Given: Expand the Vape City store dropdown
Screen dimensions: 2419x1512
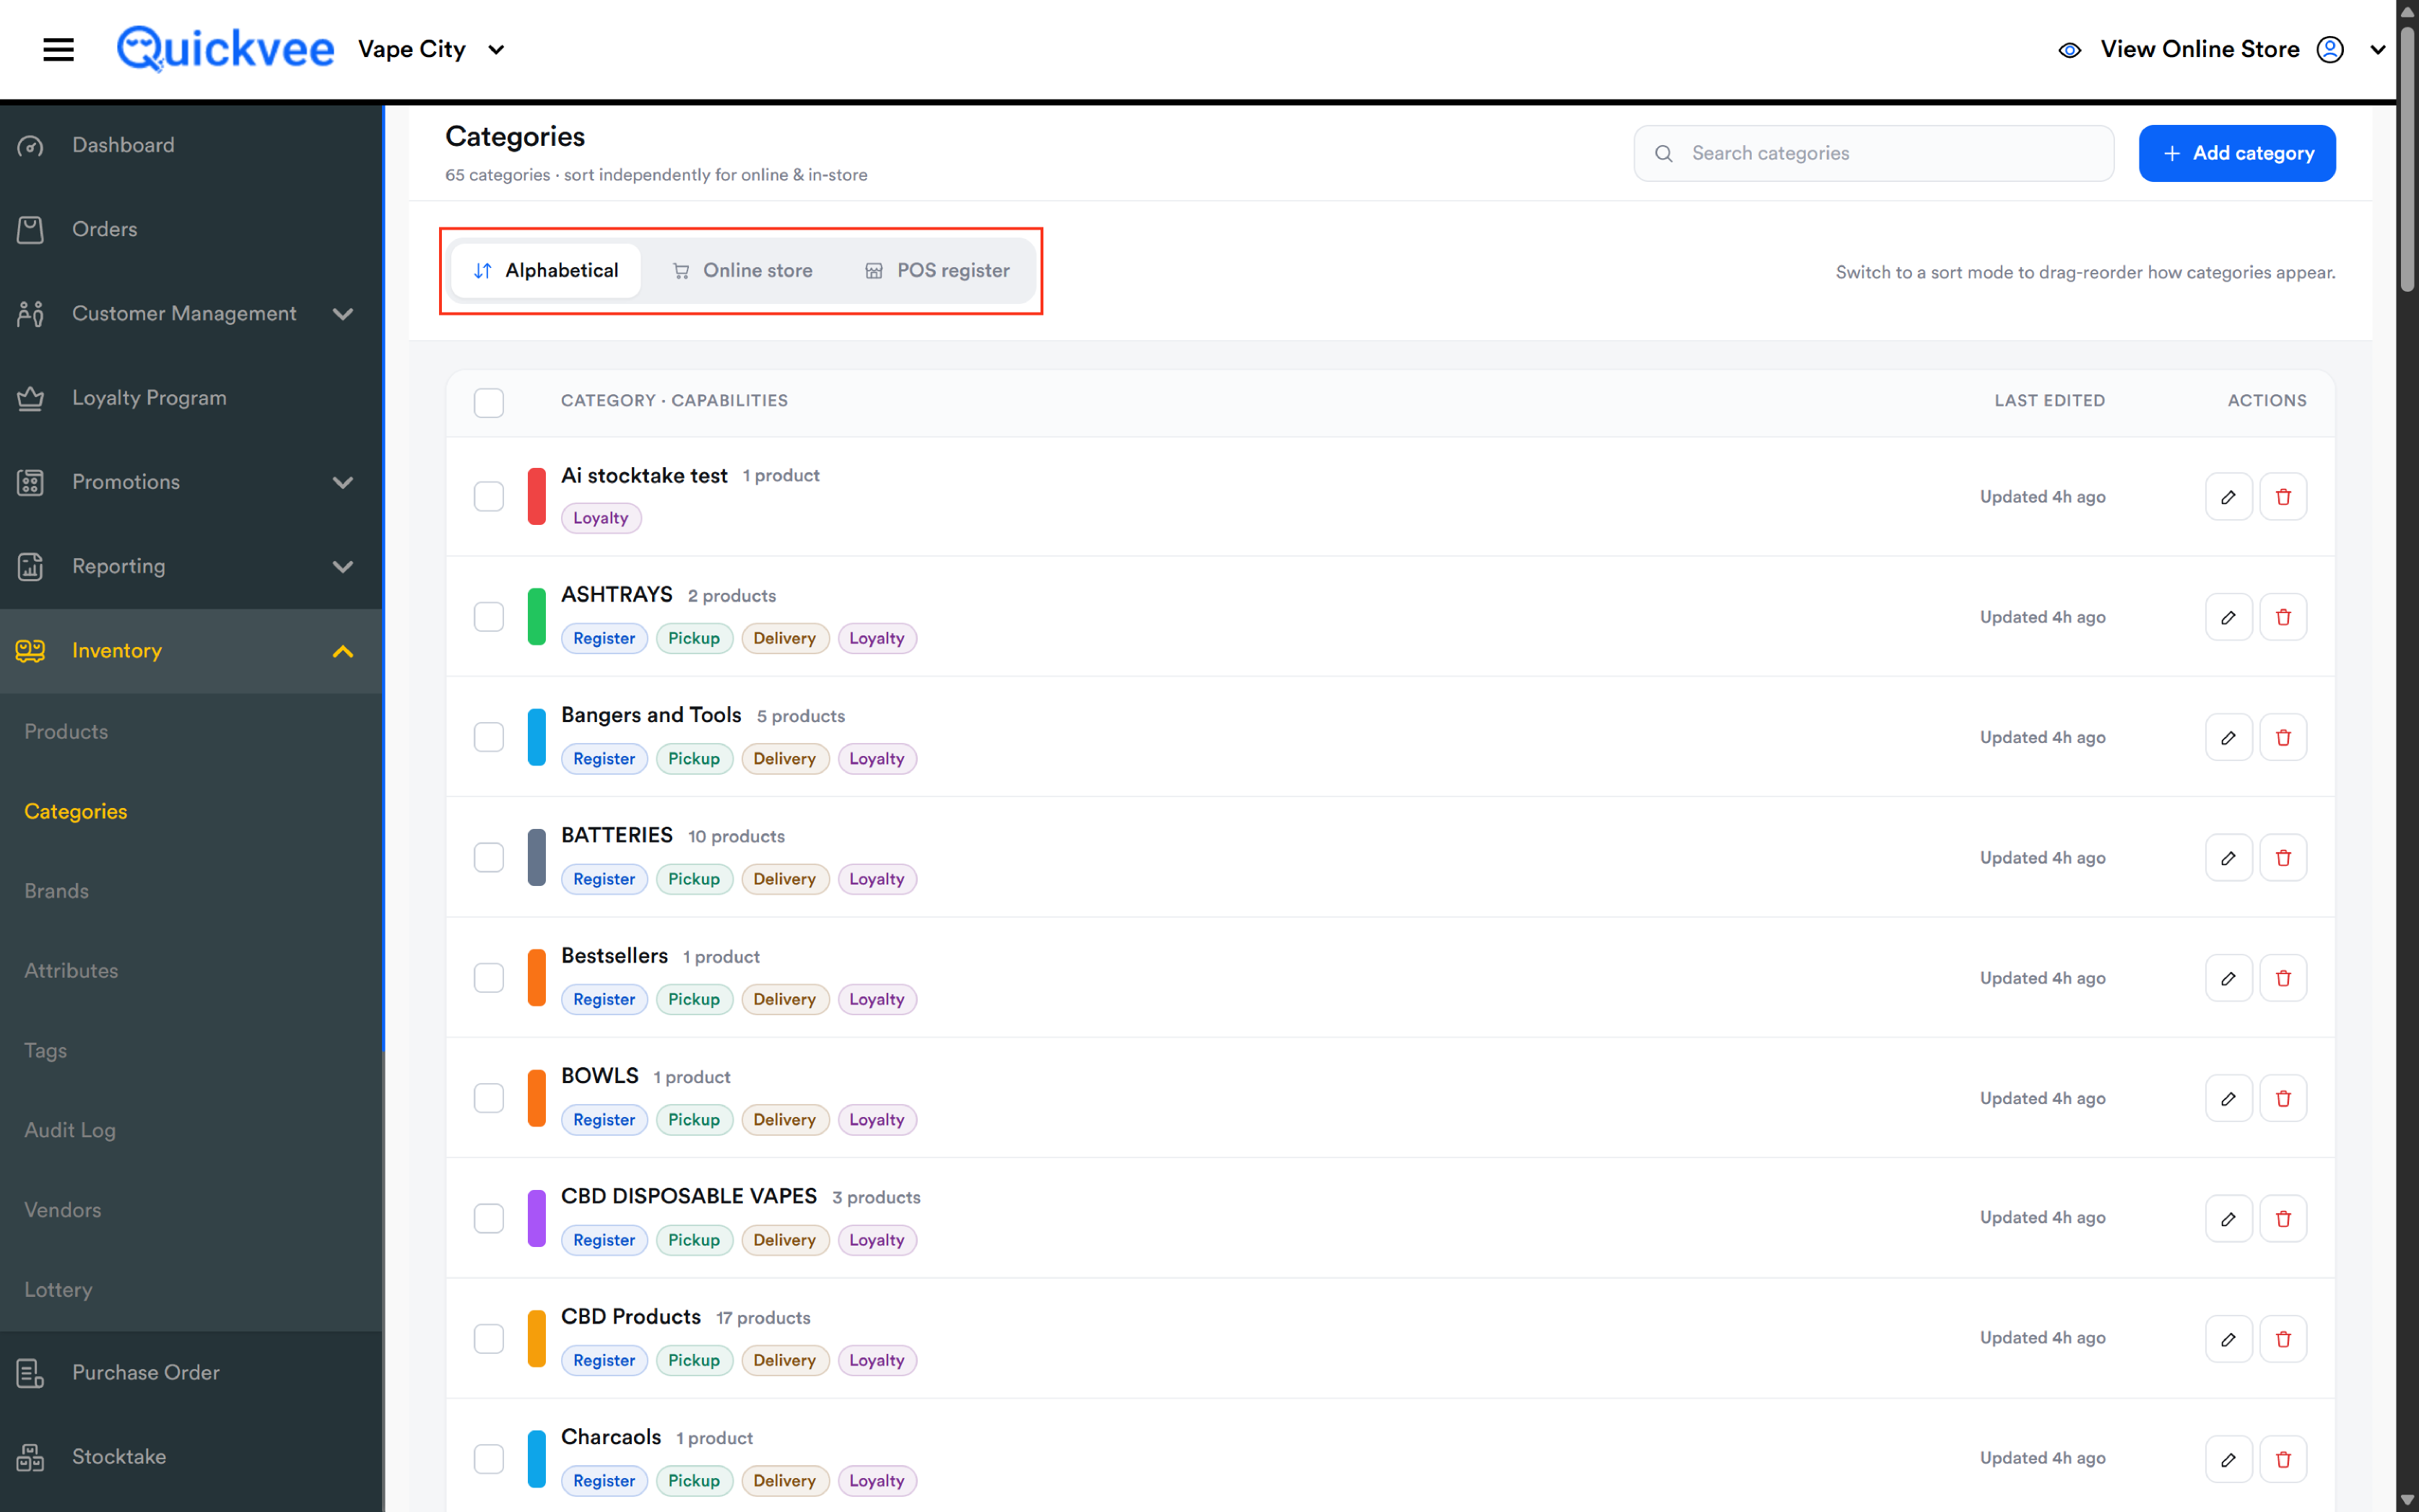Looking at the screenshot, I should [x=496, y=50].
